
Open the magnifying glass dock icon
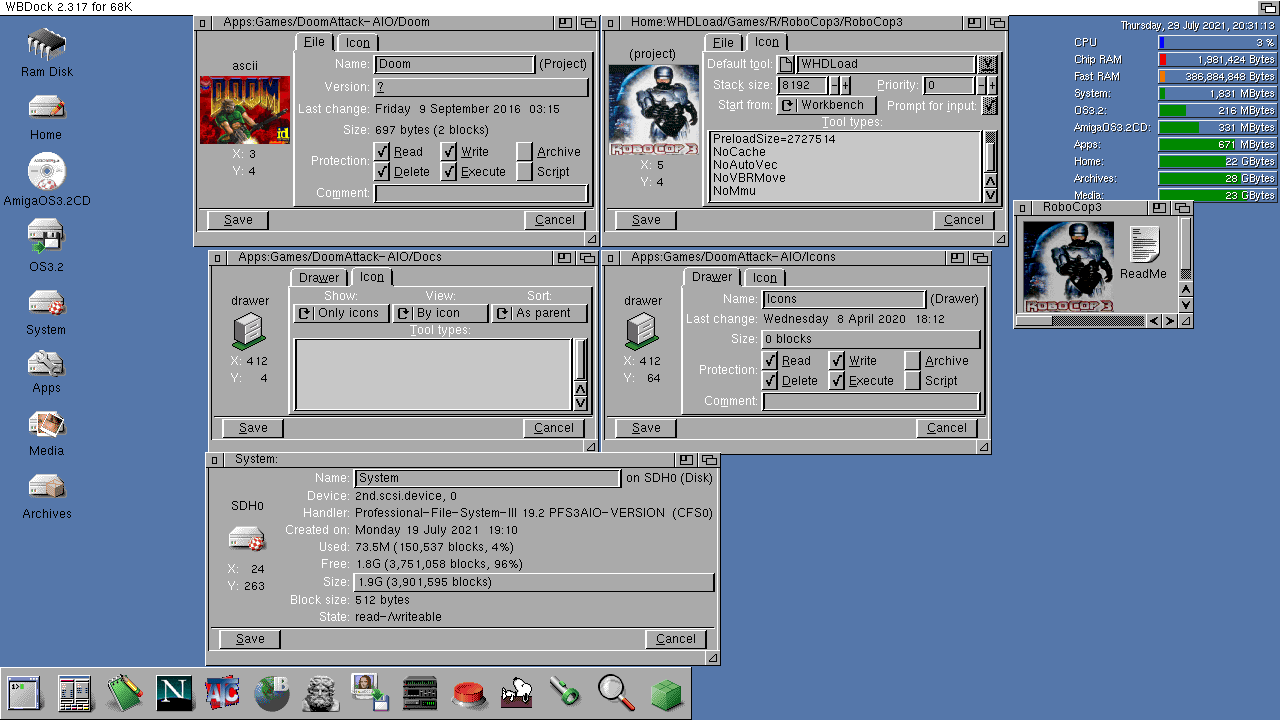(616, 693)
